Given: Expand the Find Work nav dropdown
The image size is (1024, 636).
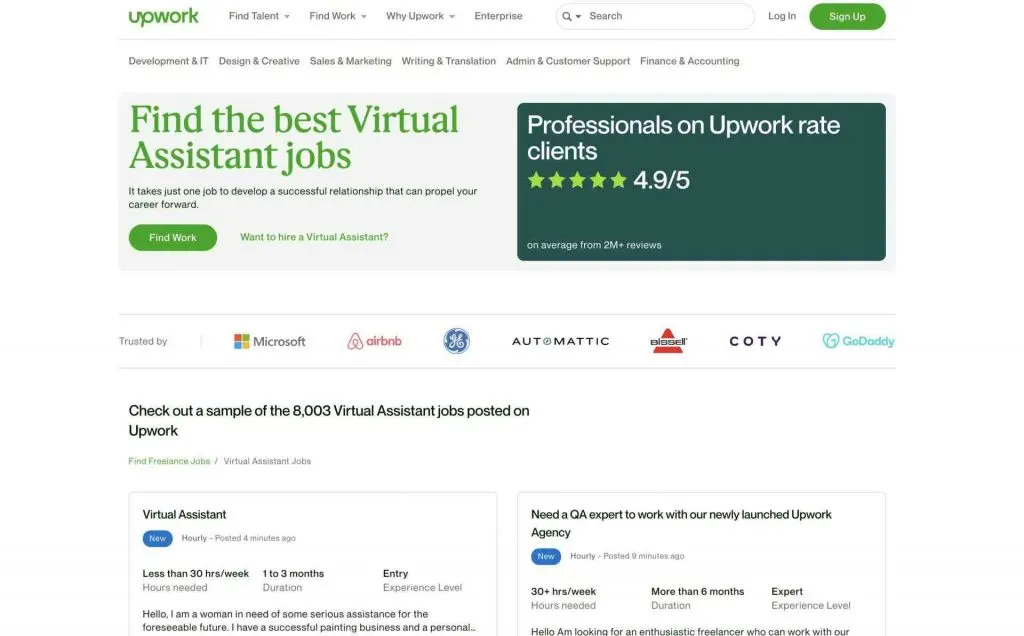Looking at the screenshot, I should click(338, 16).
